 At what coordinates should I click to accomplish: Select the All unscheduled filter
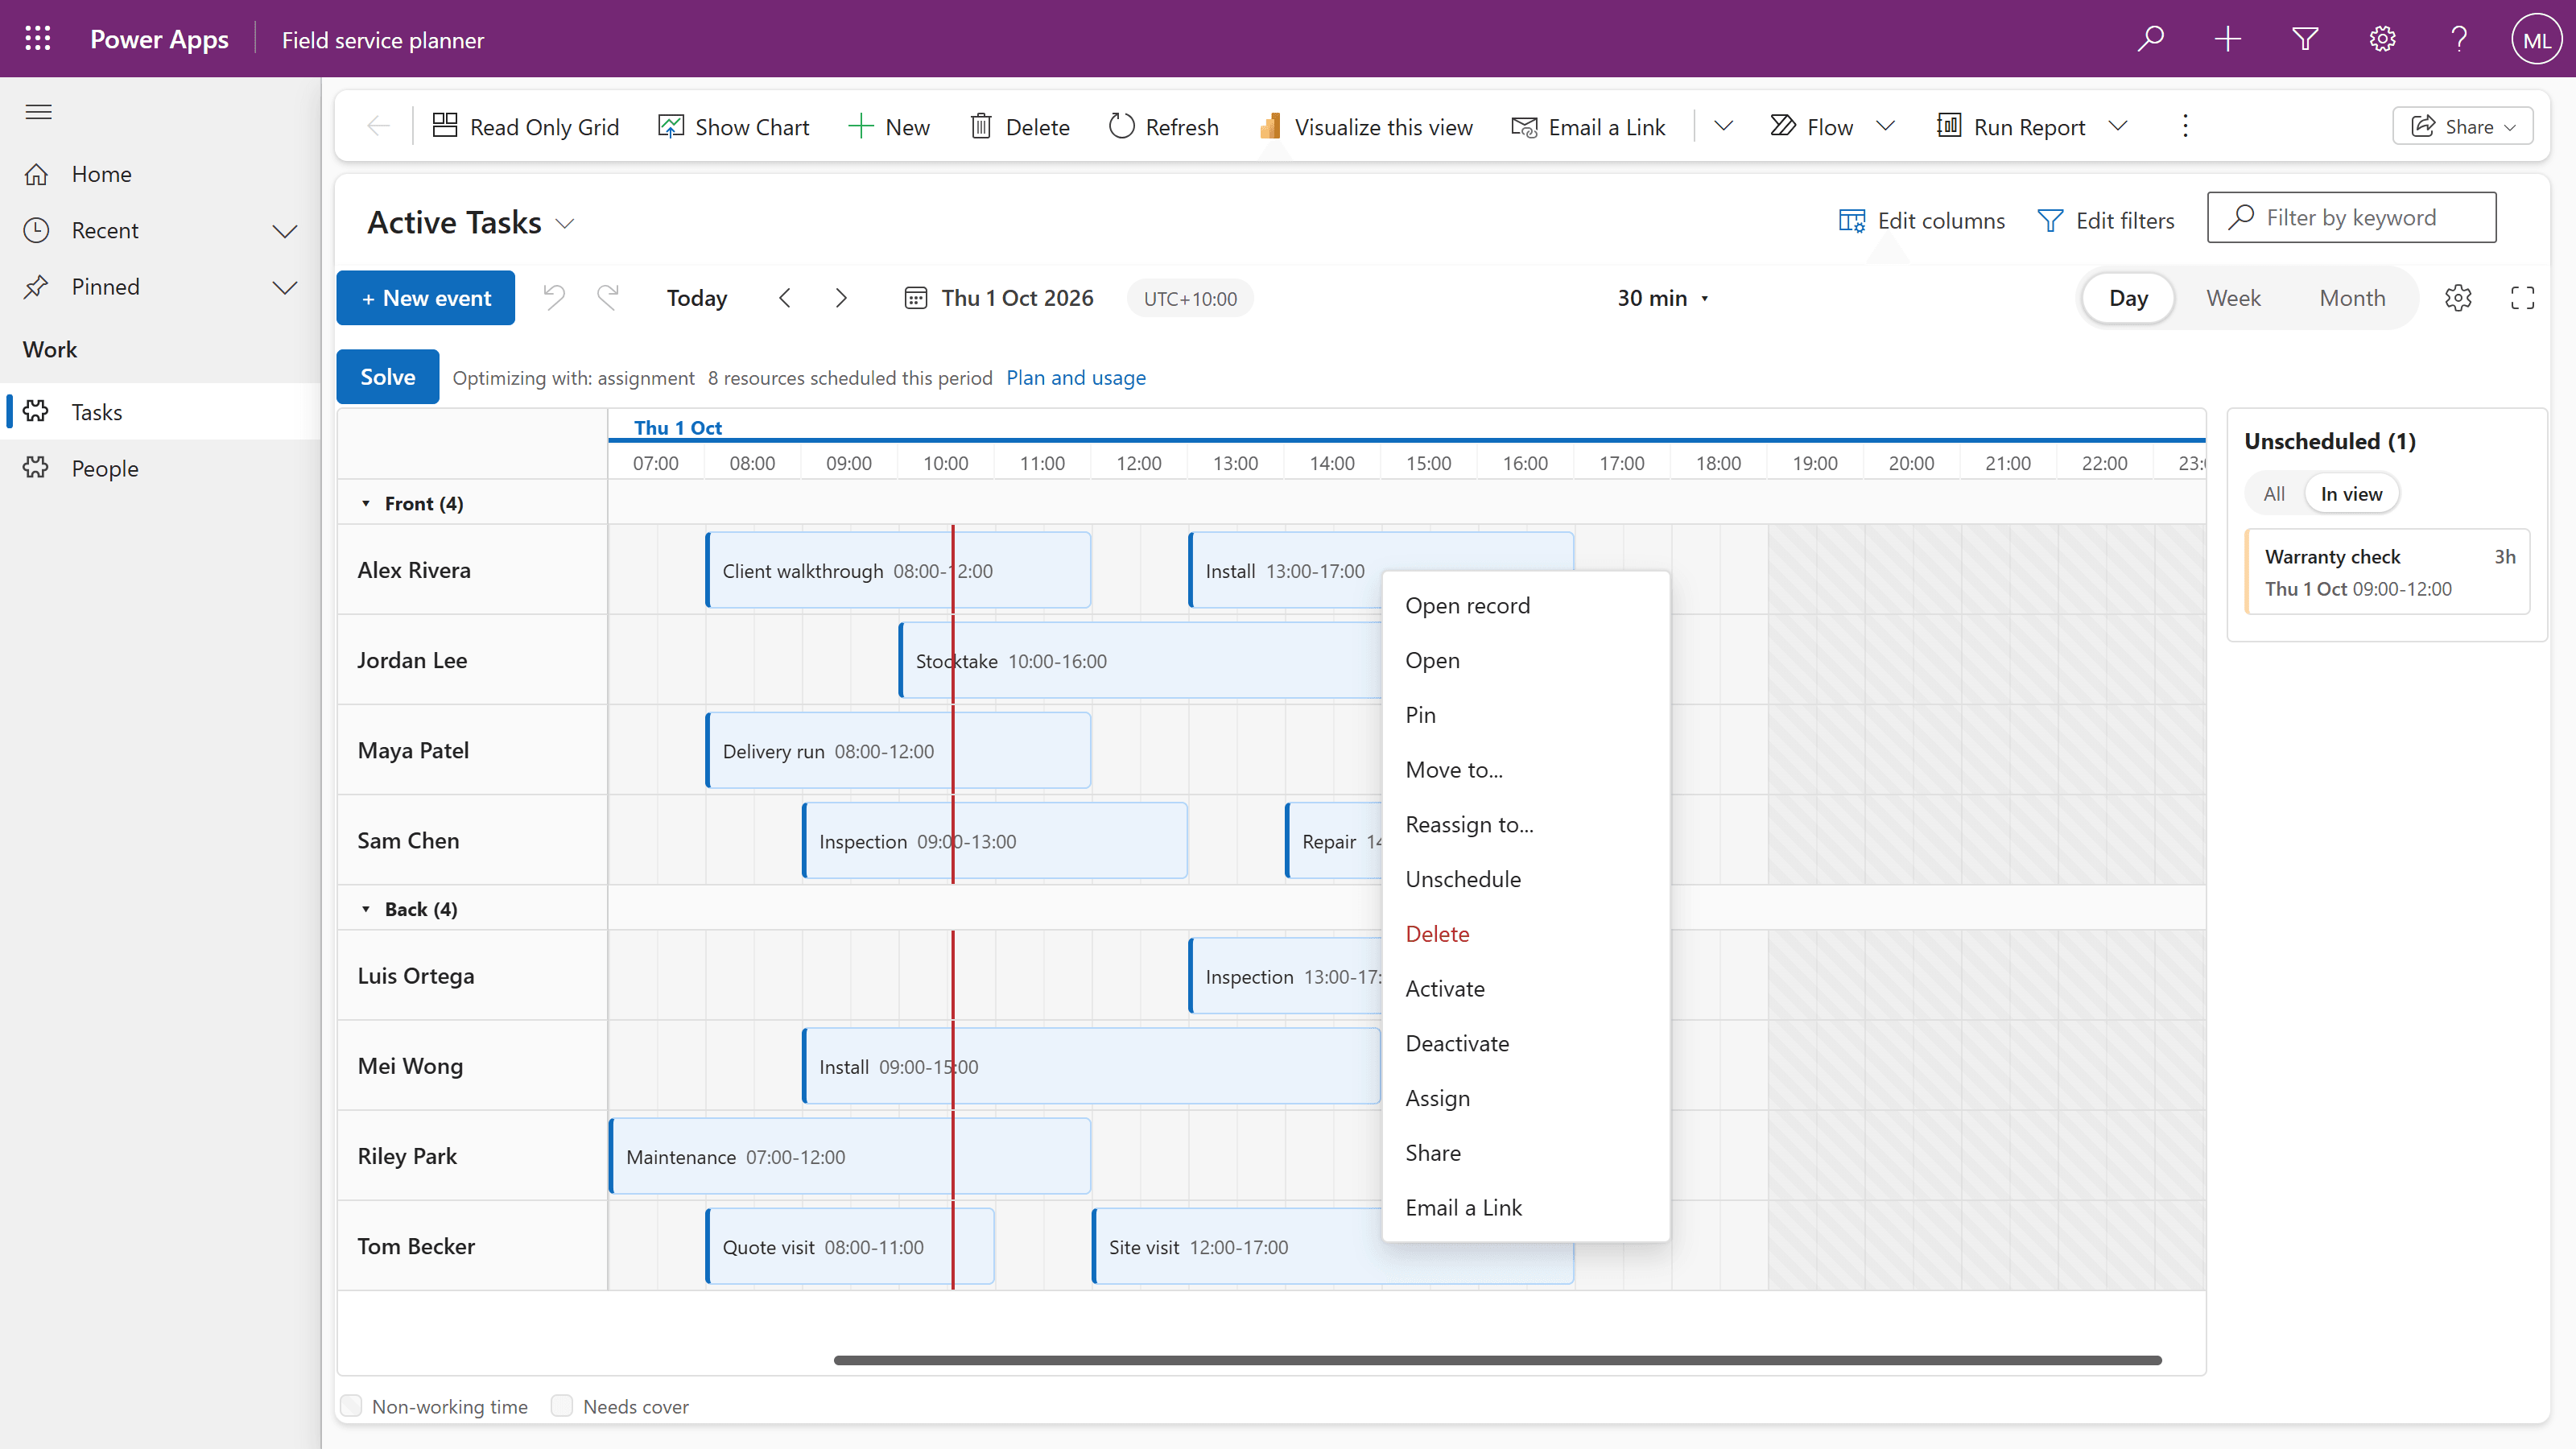pos(2274,494)
